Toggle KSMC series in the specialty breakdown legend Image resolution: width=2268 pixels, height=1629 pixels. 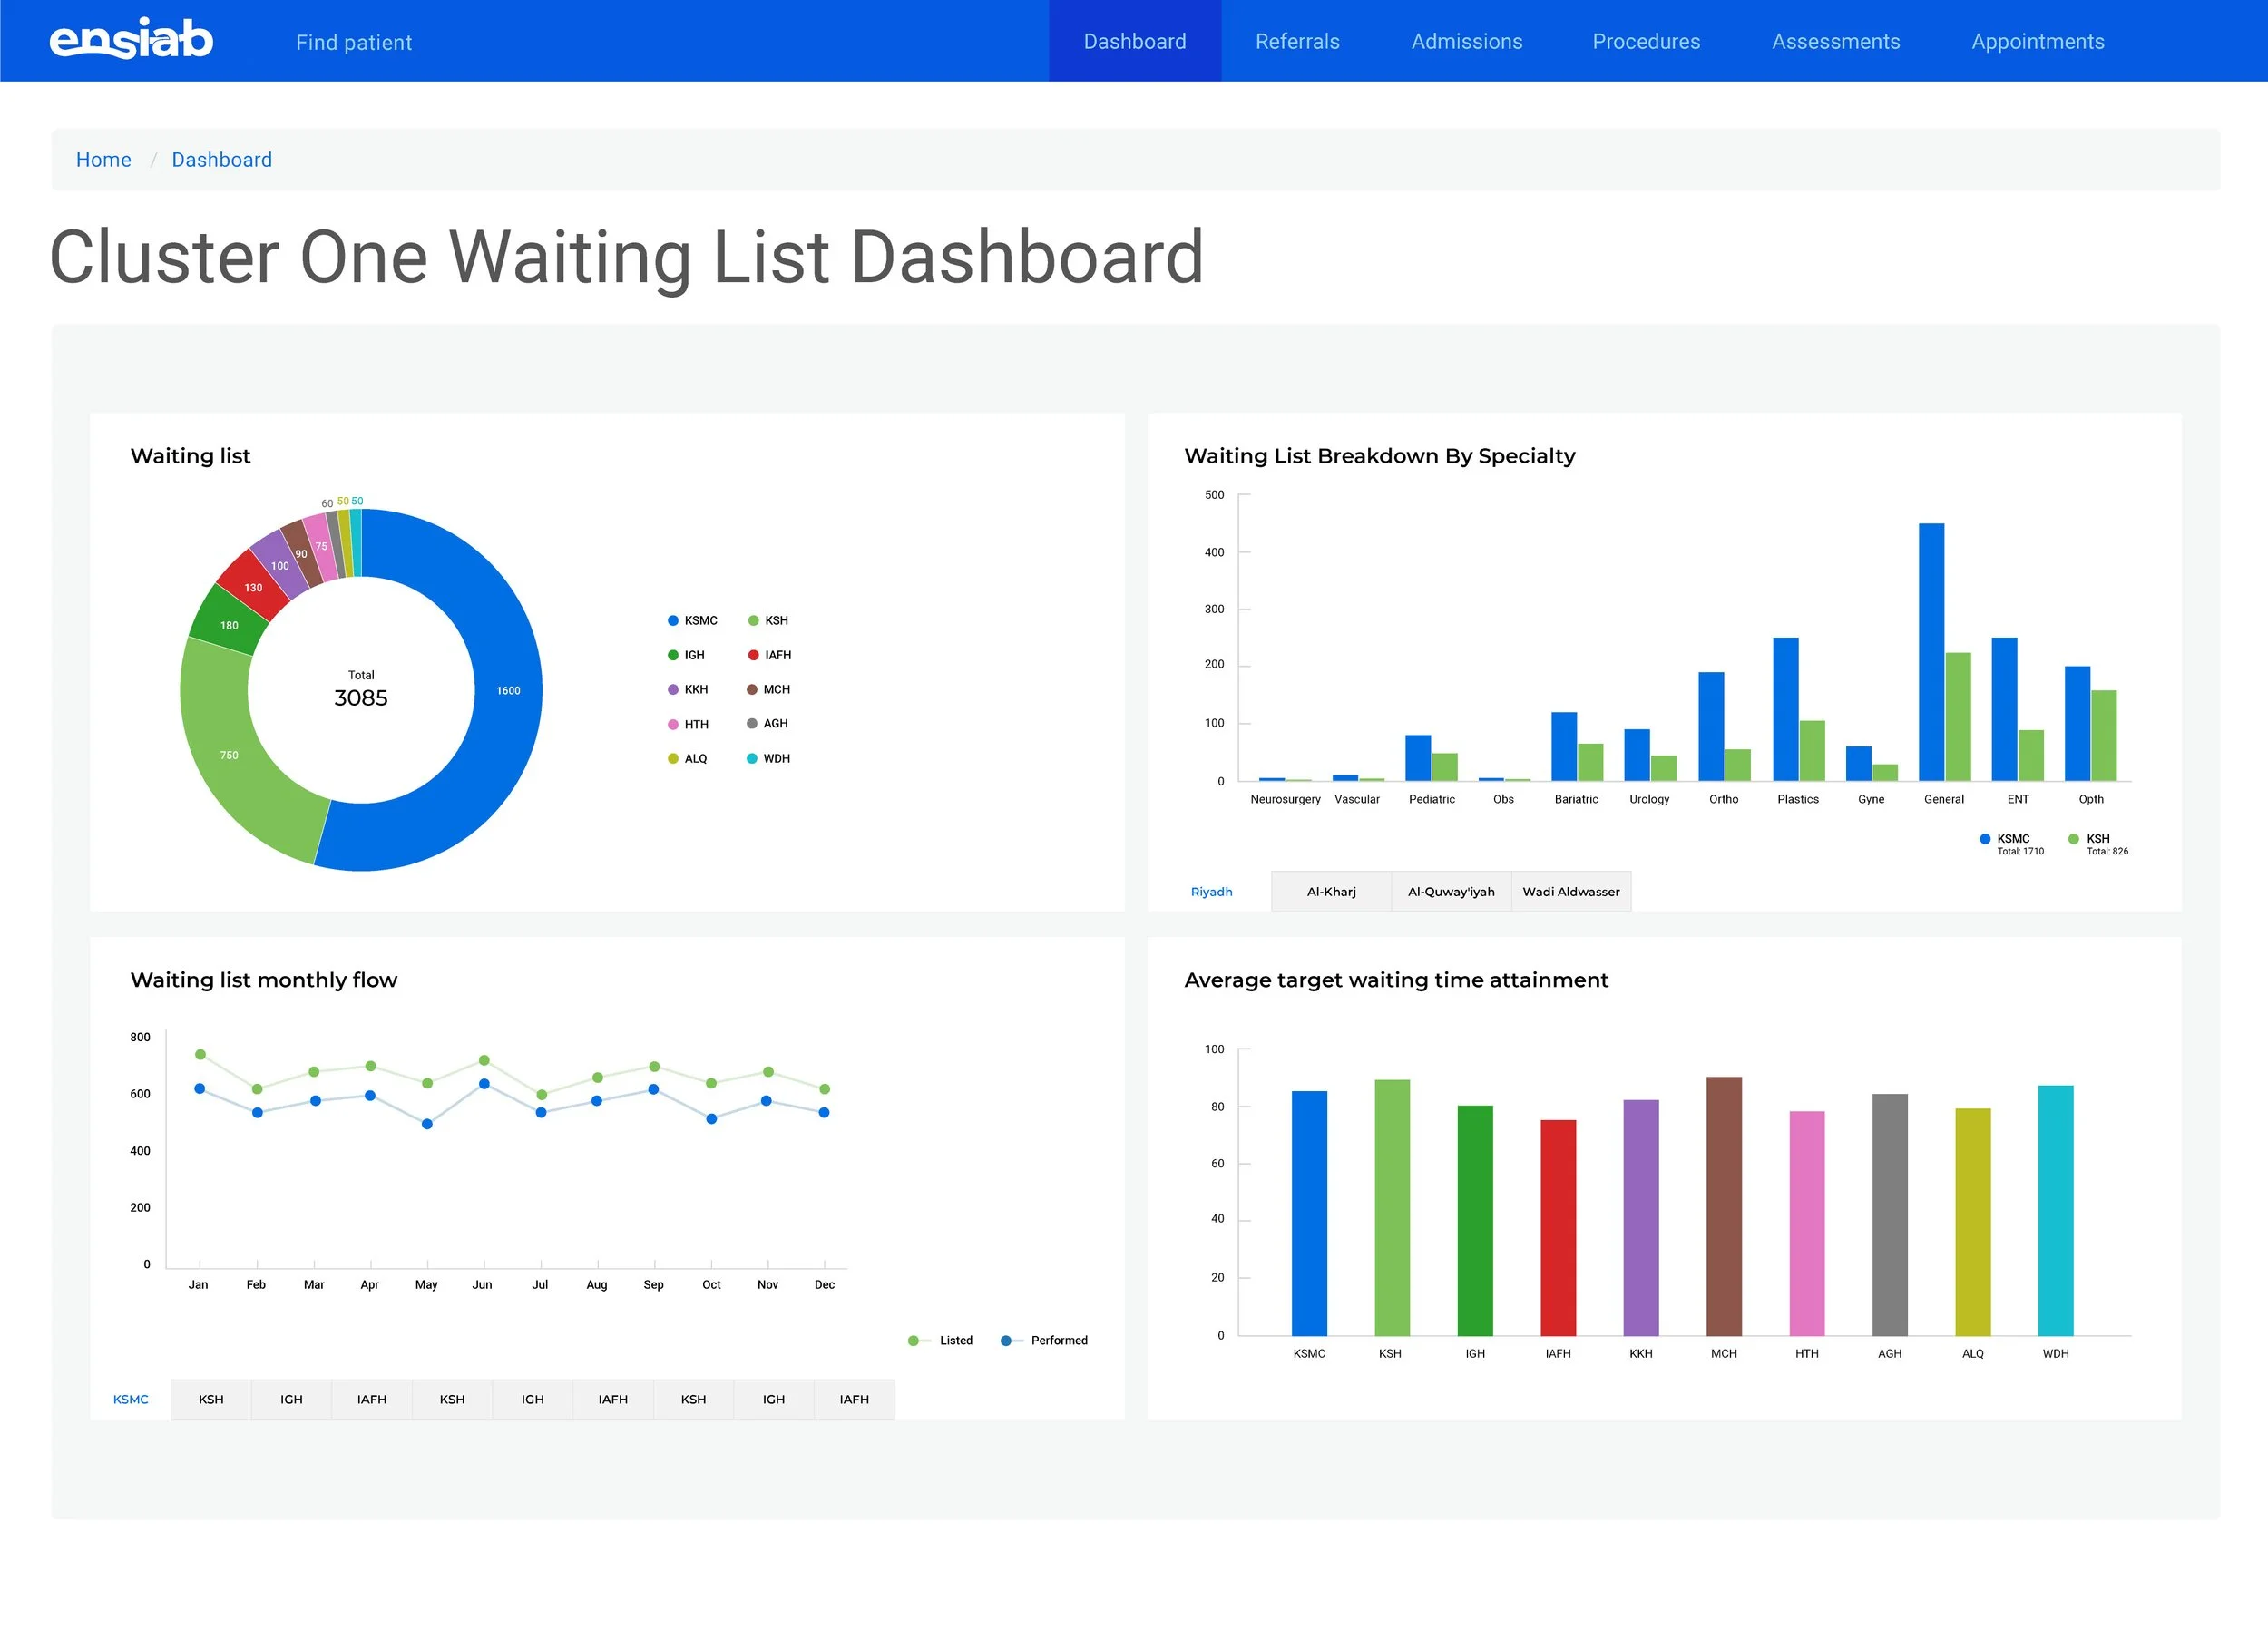1984,839
